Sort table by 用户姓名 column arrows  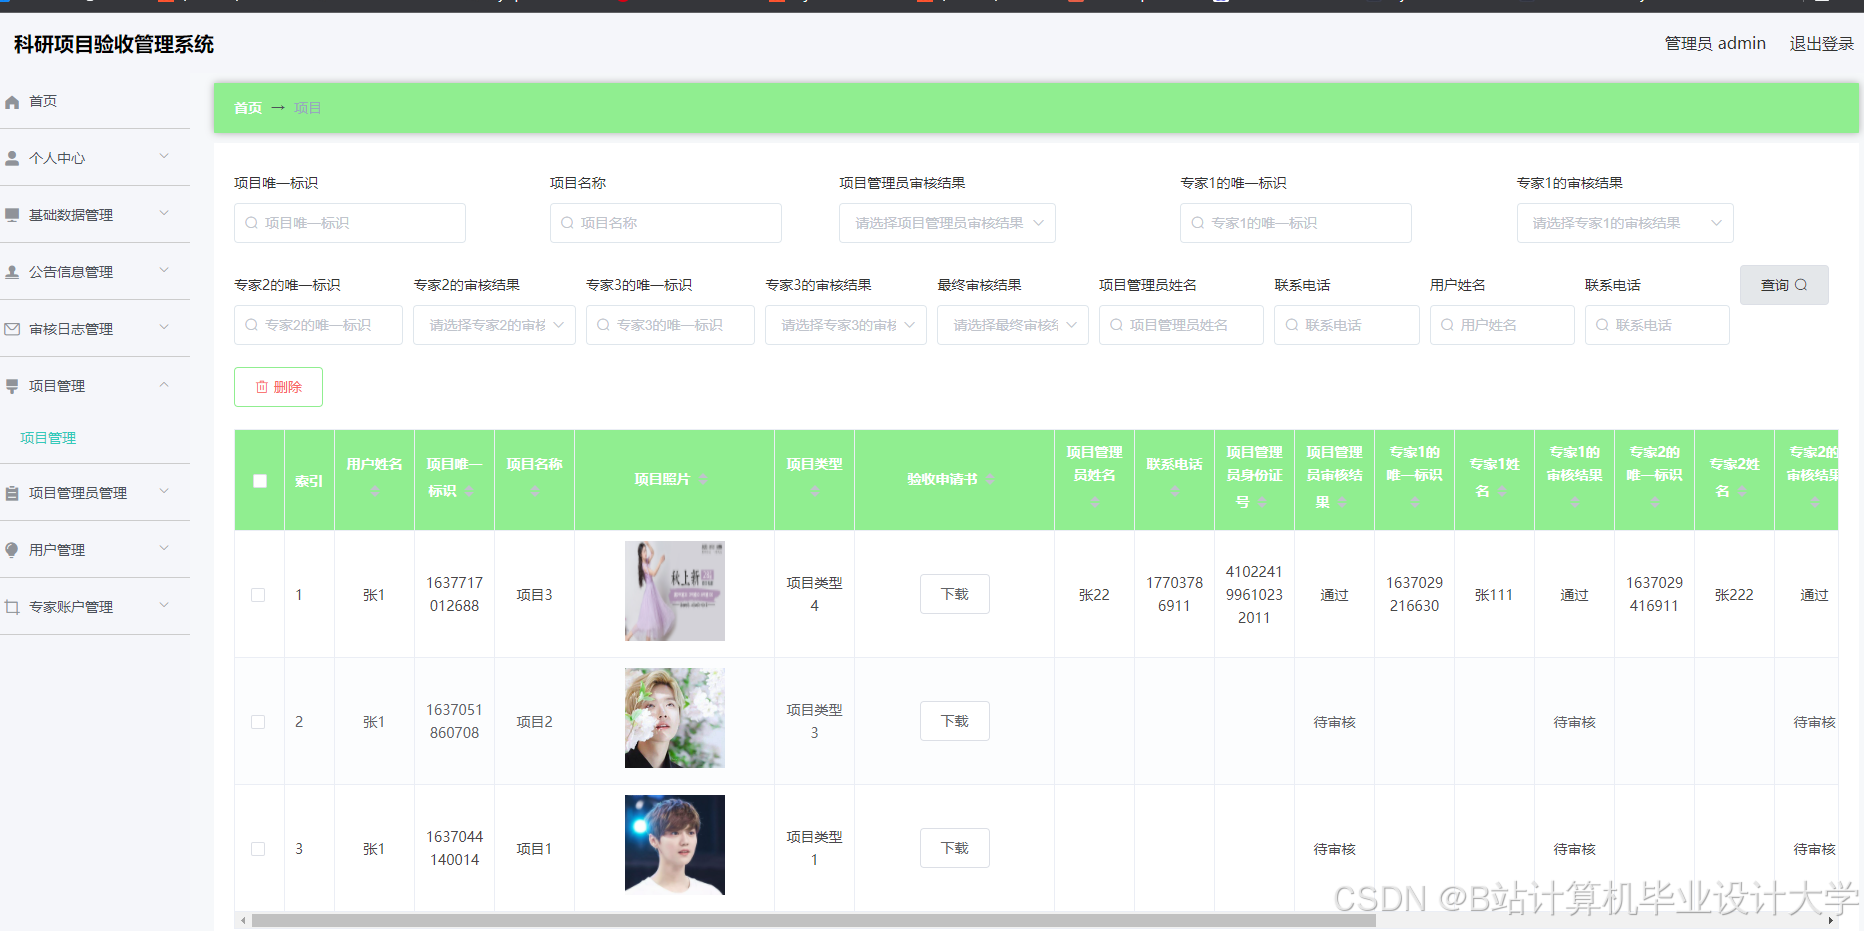click(375, 491)
